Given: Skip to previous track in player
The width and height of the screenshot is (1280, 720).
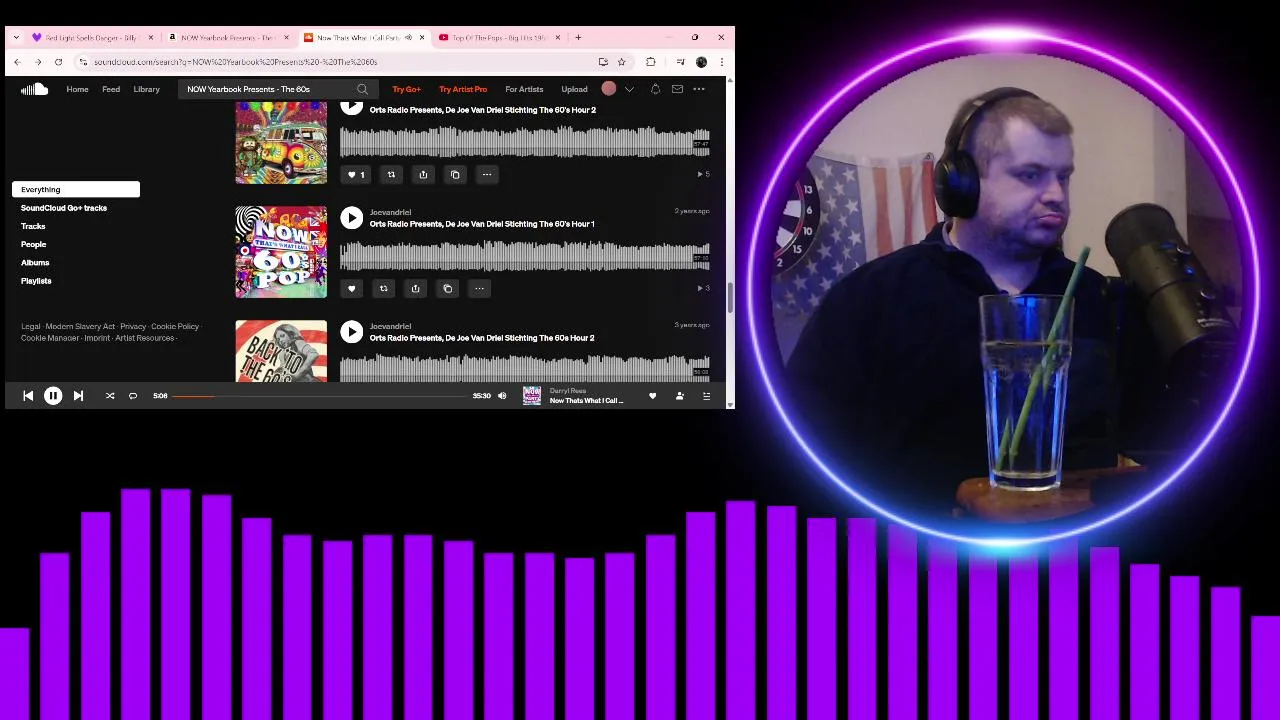Looking at the screenshot, I should pos(28,396).
